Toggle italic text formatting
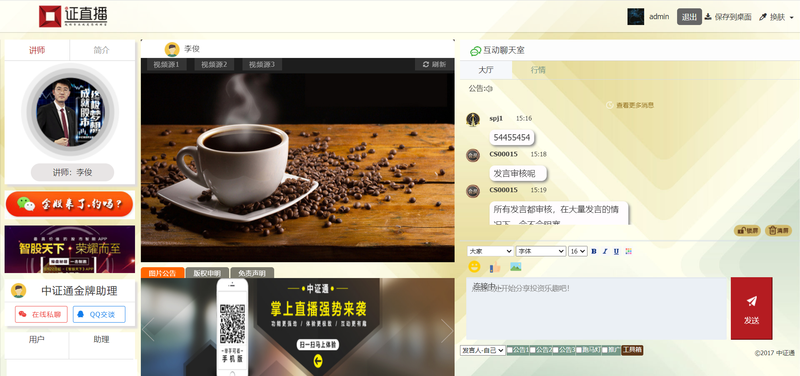 [x=605, y=251]
